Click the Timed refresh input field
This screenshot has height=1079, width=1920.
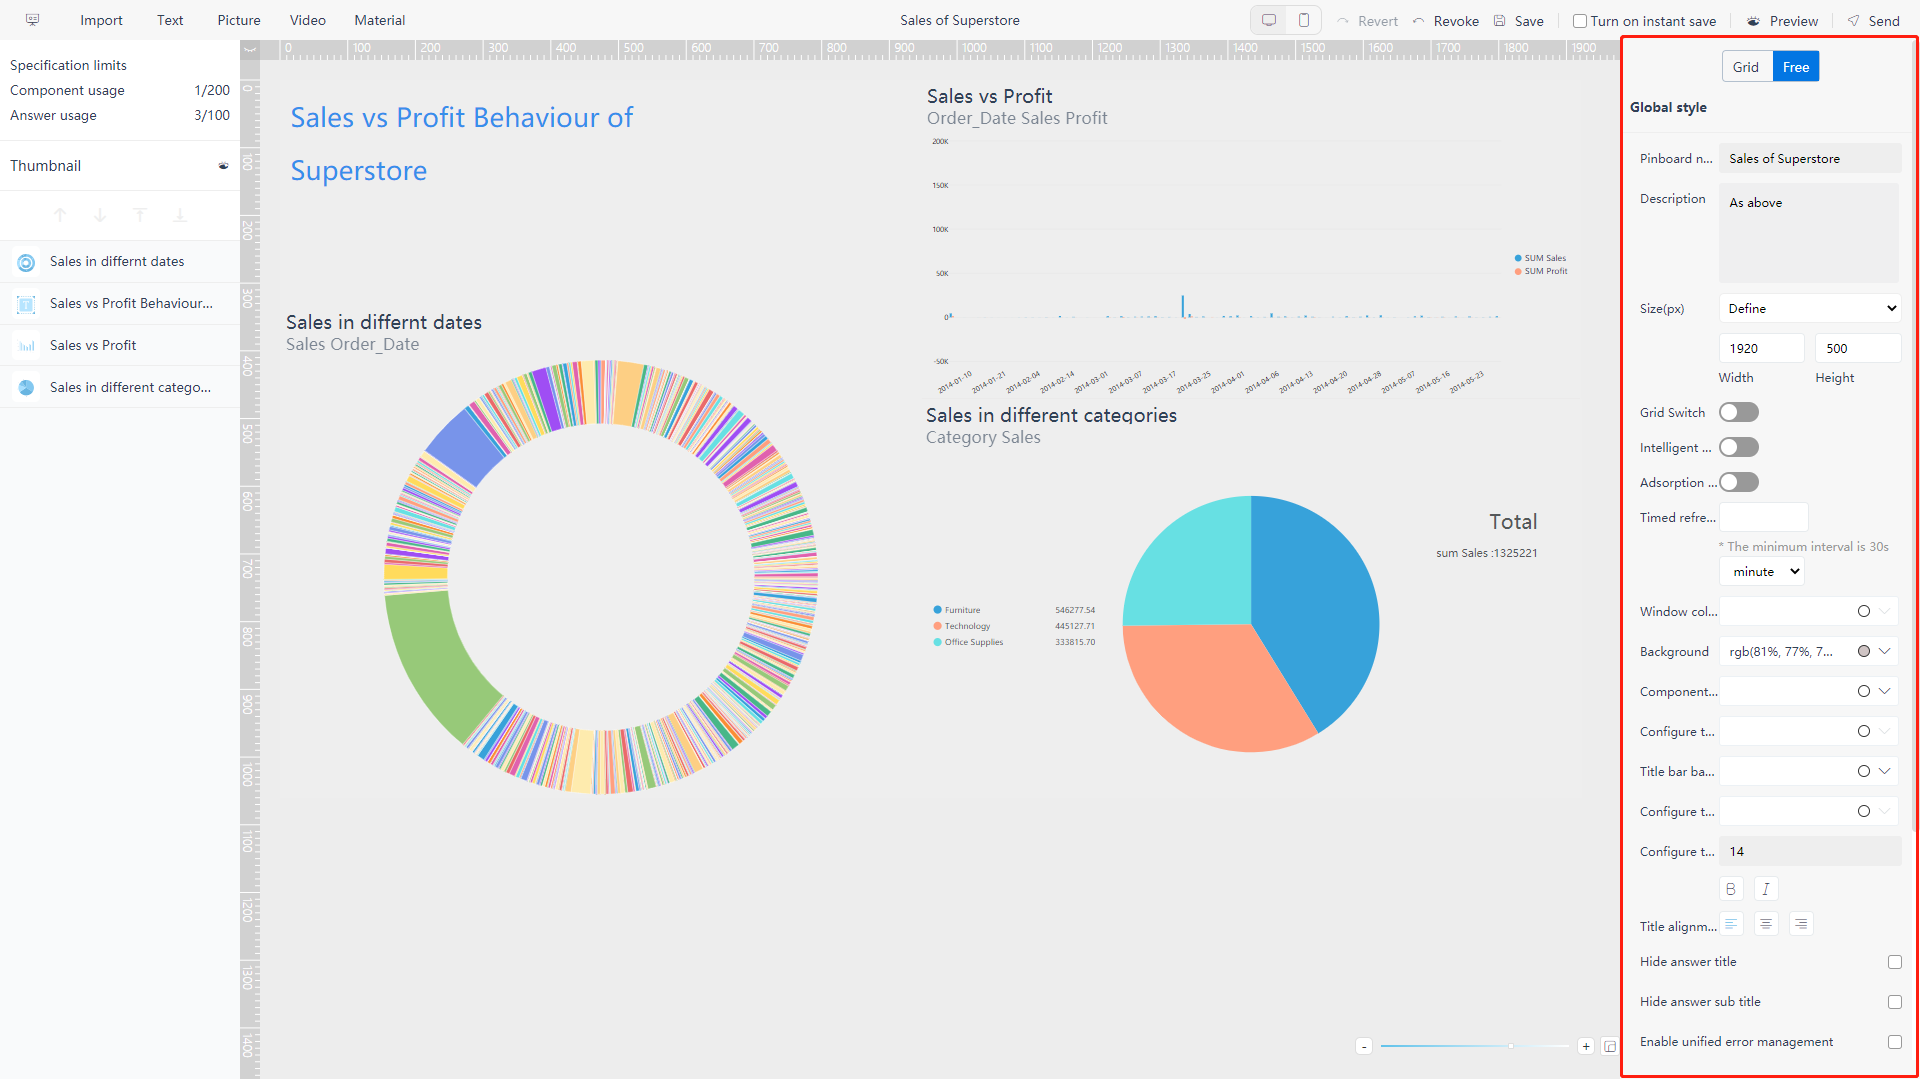[1764, 518]
